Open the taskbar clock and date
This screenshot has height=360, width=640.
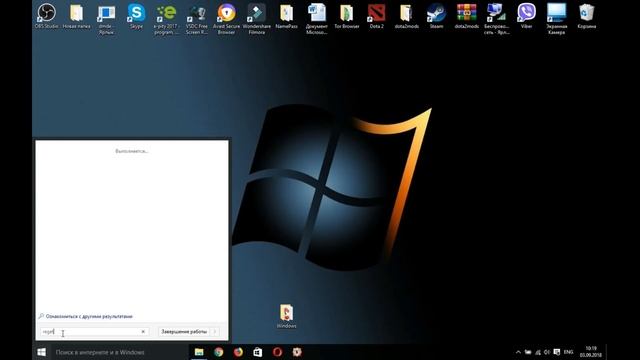(591, 352)
